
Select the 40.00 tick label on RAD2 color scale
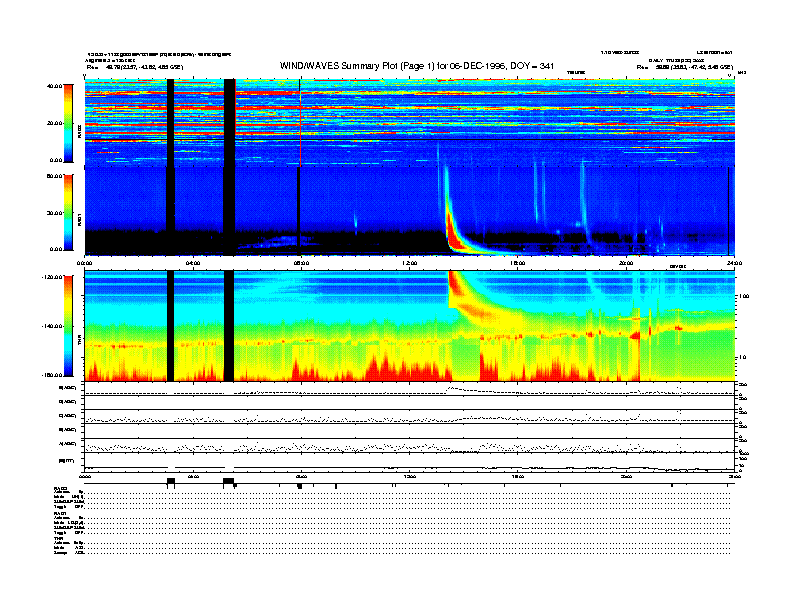click(x=55, y=86)
